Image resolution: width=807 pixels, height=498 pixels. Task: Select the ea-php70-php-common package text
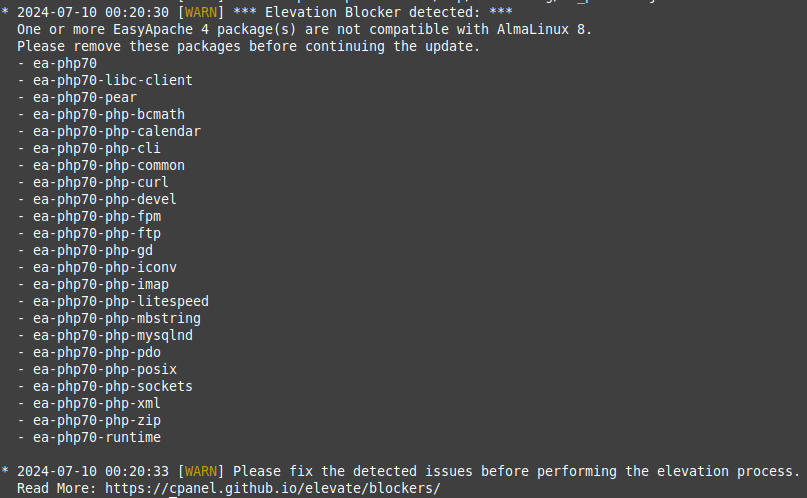pos(108,165)
